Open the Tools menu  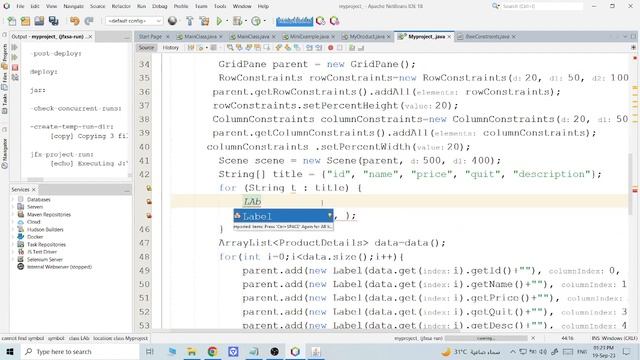tap(220, 7)
